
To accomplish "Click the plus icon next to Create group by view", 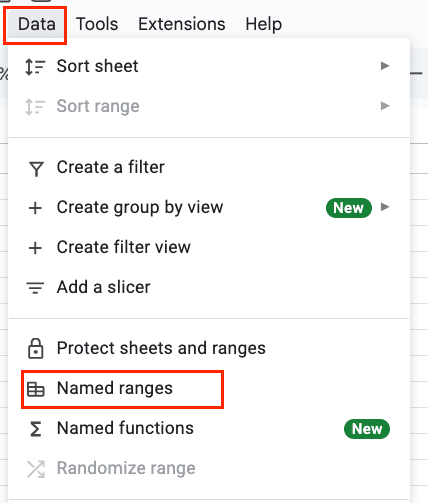I will tap(35, 208).
